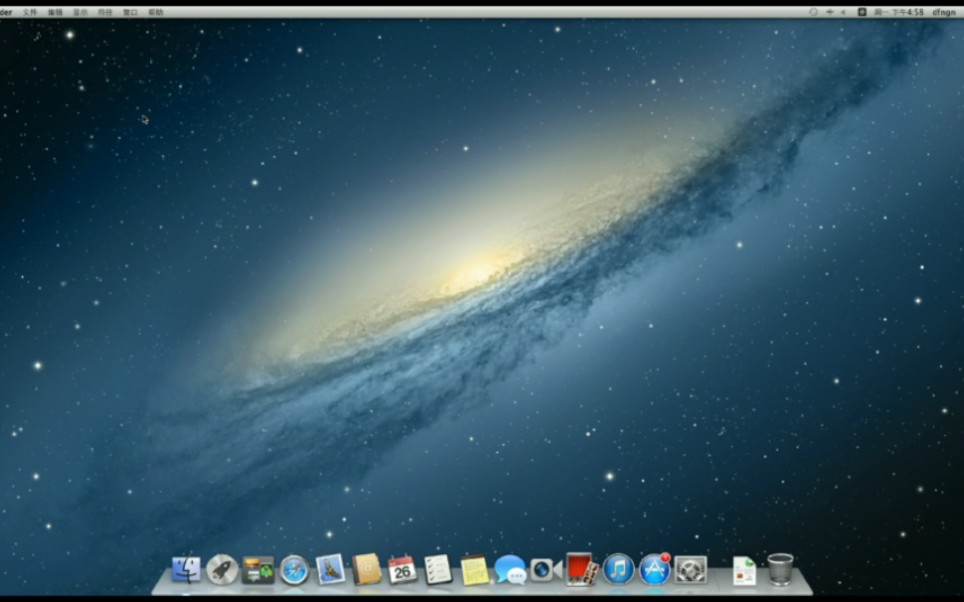Open System Preferences

tap(690, 572)
